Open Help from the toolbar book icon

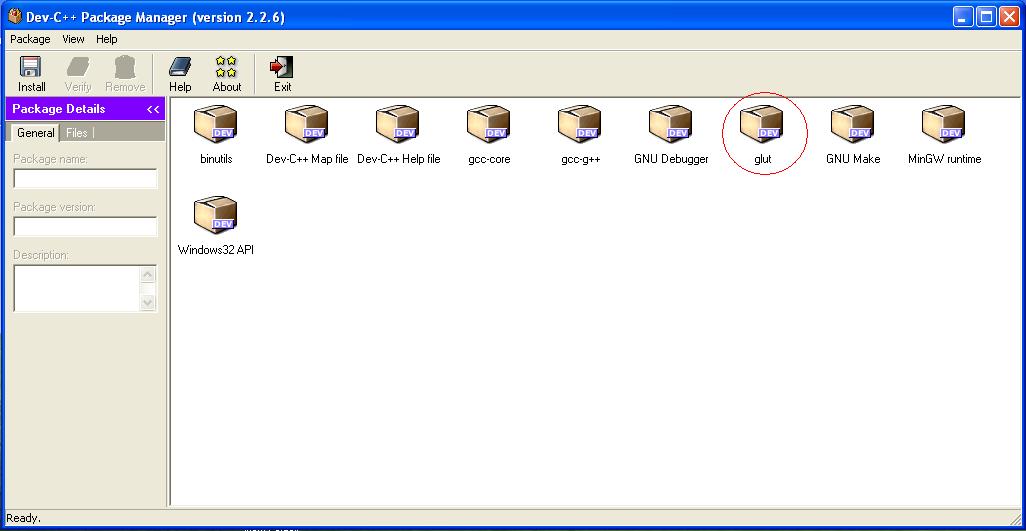click(180, 73)
